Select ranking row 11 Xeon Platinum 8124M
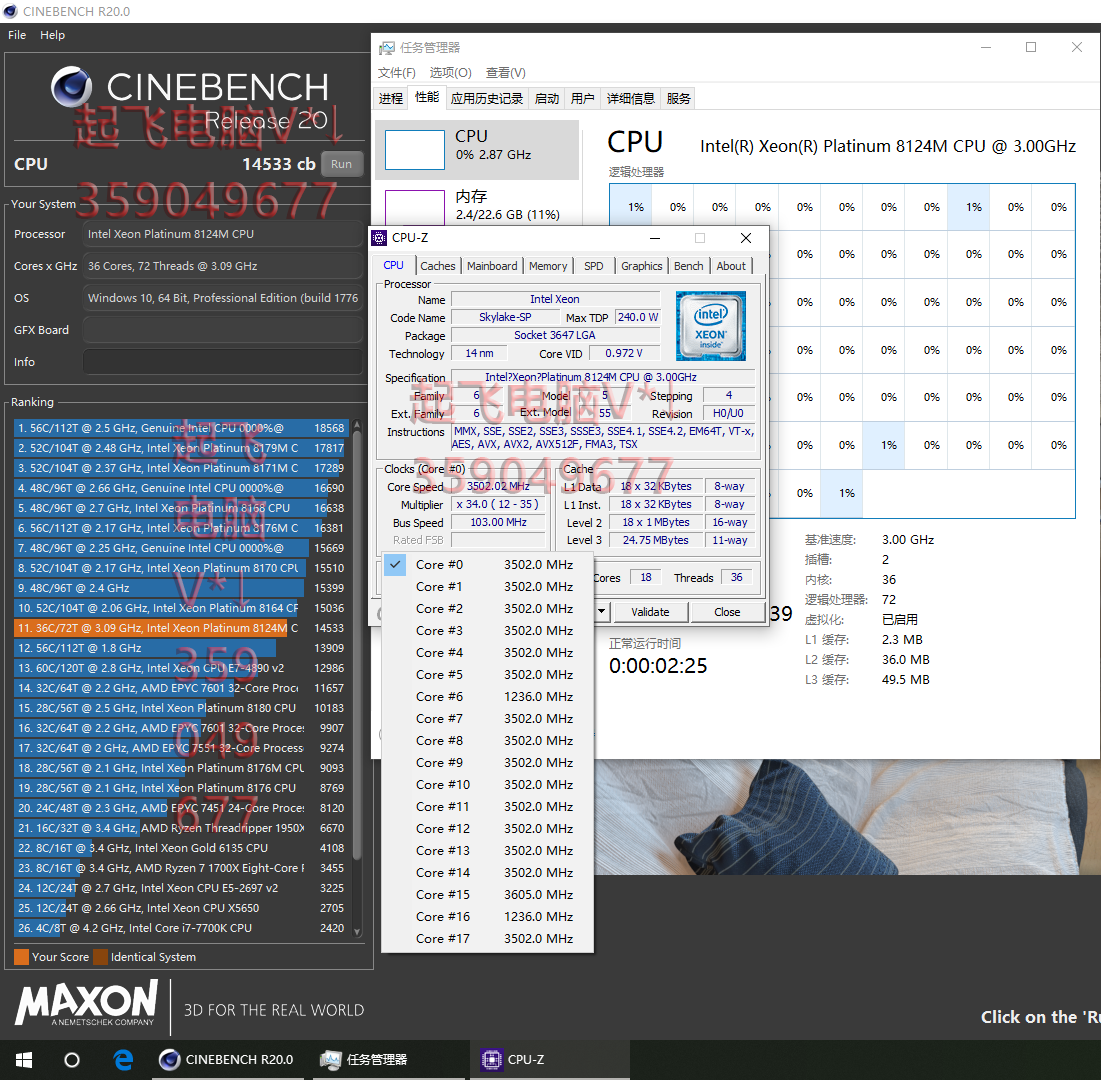Screen dimensions: 1101x1080 coord(180,628)
